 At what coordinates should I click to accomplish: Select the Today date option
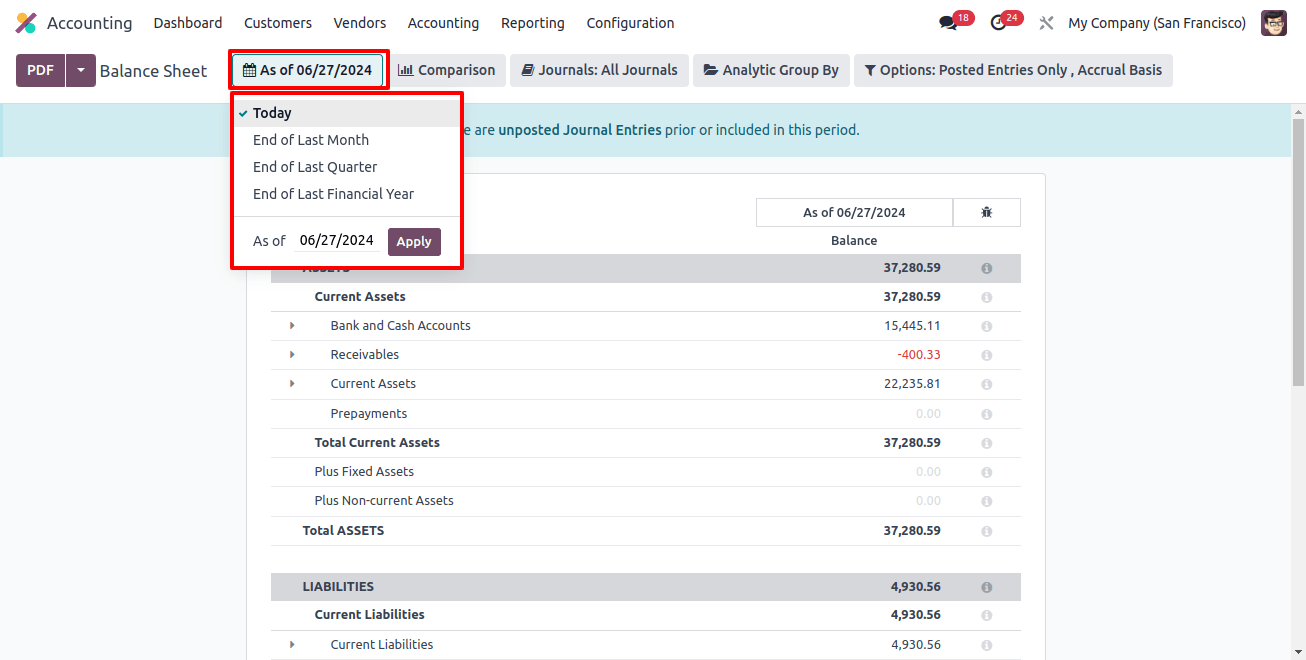(x=347, y=113)
